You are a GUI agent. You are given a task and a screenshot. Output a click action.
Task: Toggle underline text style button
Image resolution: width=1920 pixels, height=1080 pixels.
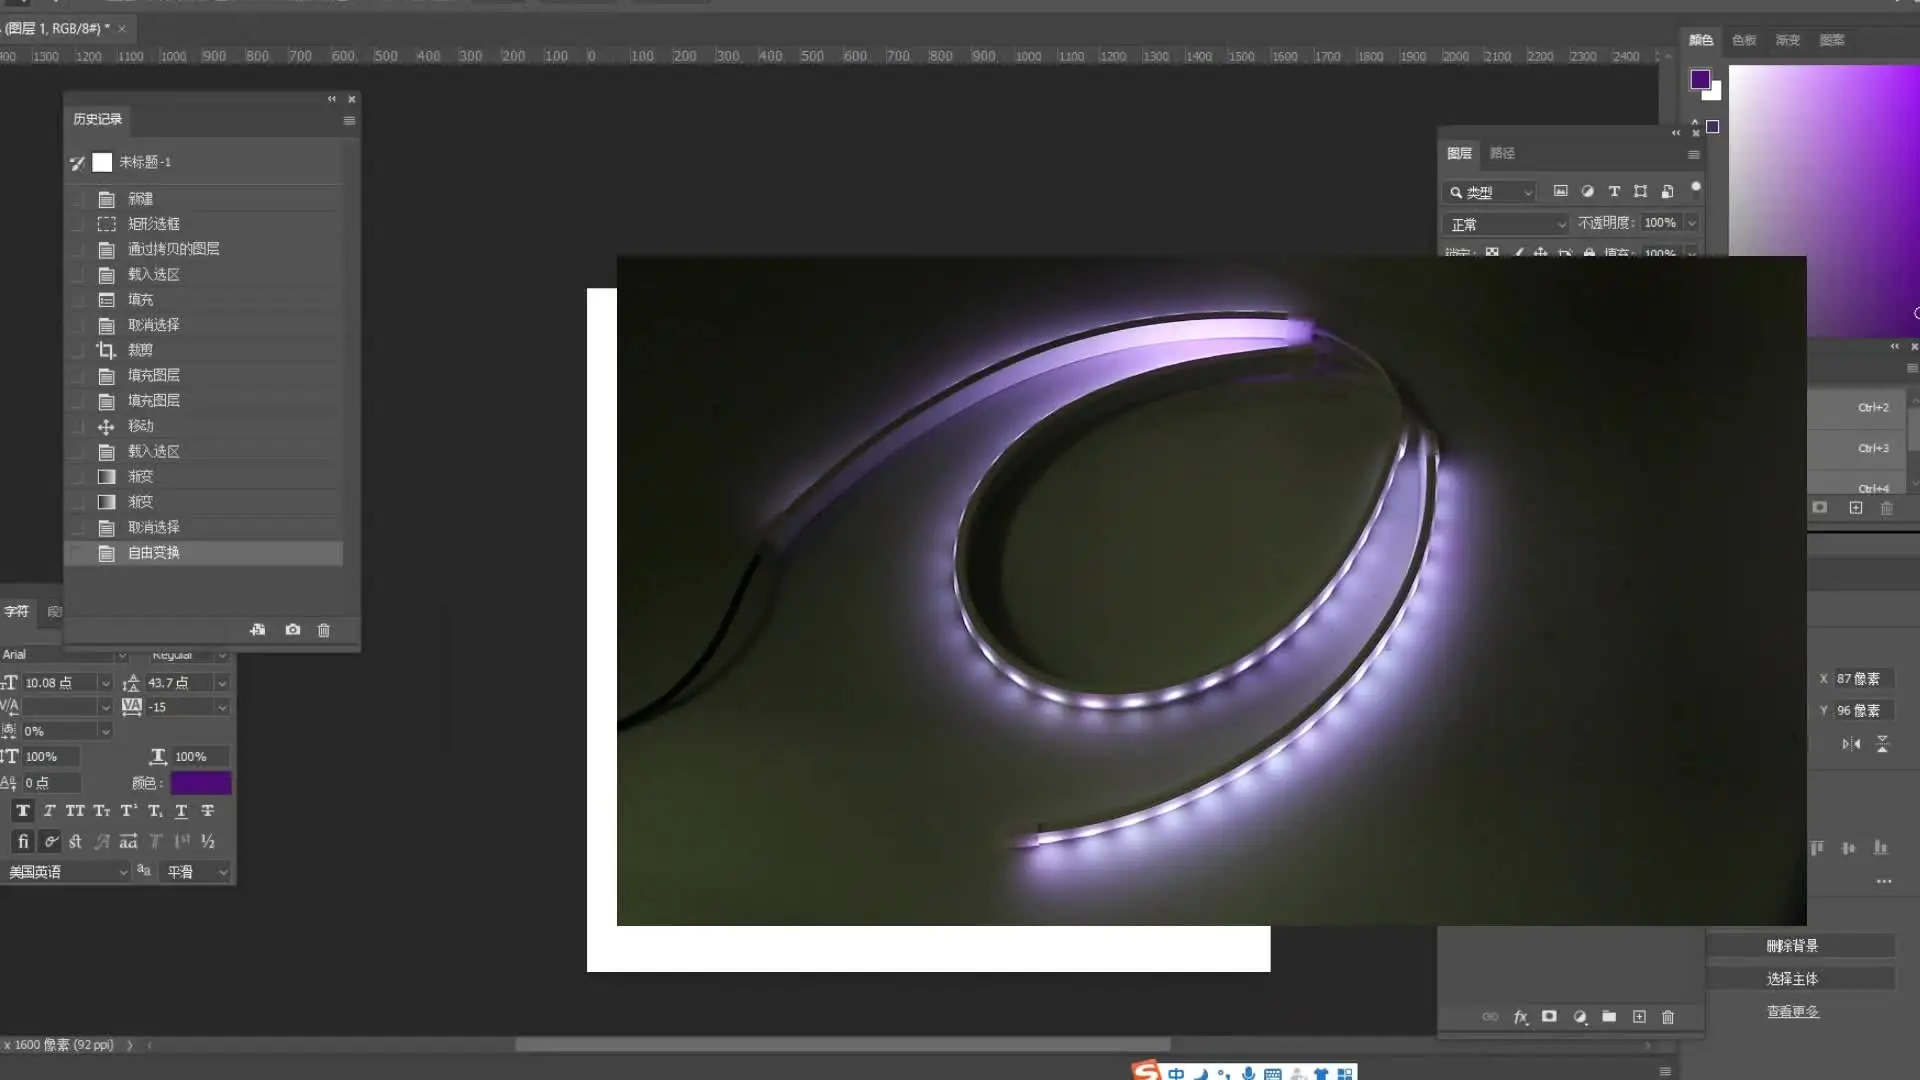click(x=181, y=811)
